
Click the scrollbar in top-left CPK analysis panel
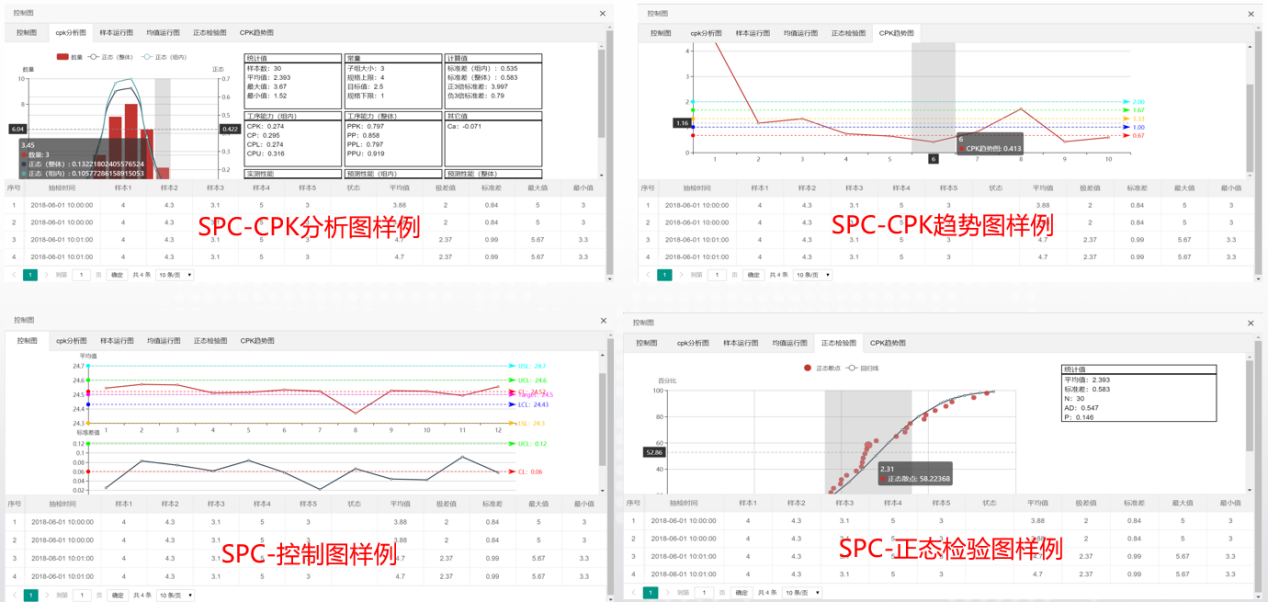[601, 100]
